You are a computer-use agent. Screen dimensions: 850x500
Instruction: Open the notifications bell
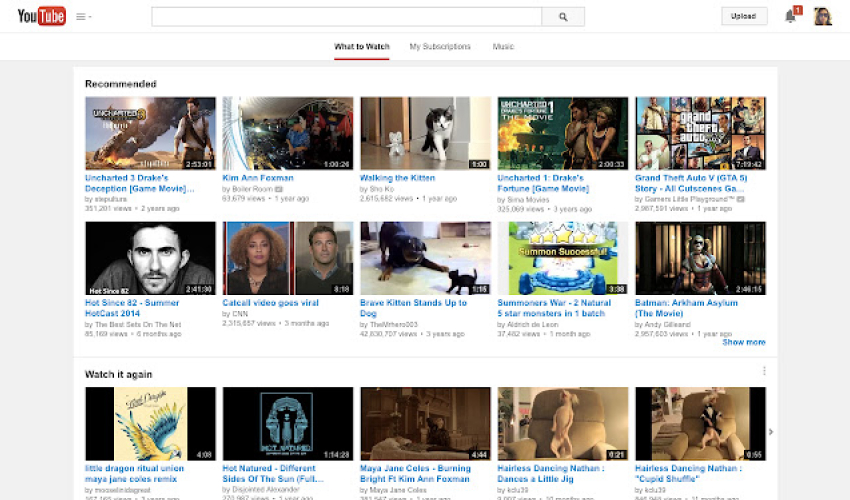pos(791,16)
